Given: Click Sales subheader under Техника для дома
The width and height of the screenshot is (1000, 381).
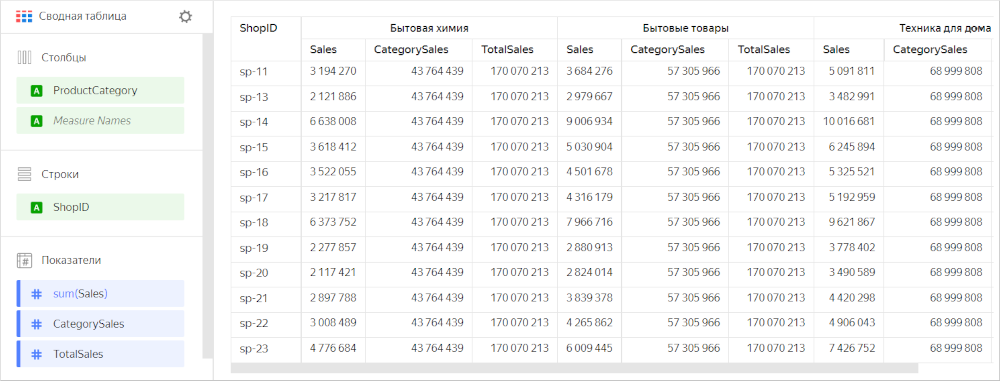Looking at the screenshot, I should tap(836, 50).
